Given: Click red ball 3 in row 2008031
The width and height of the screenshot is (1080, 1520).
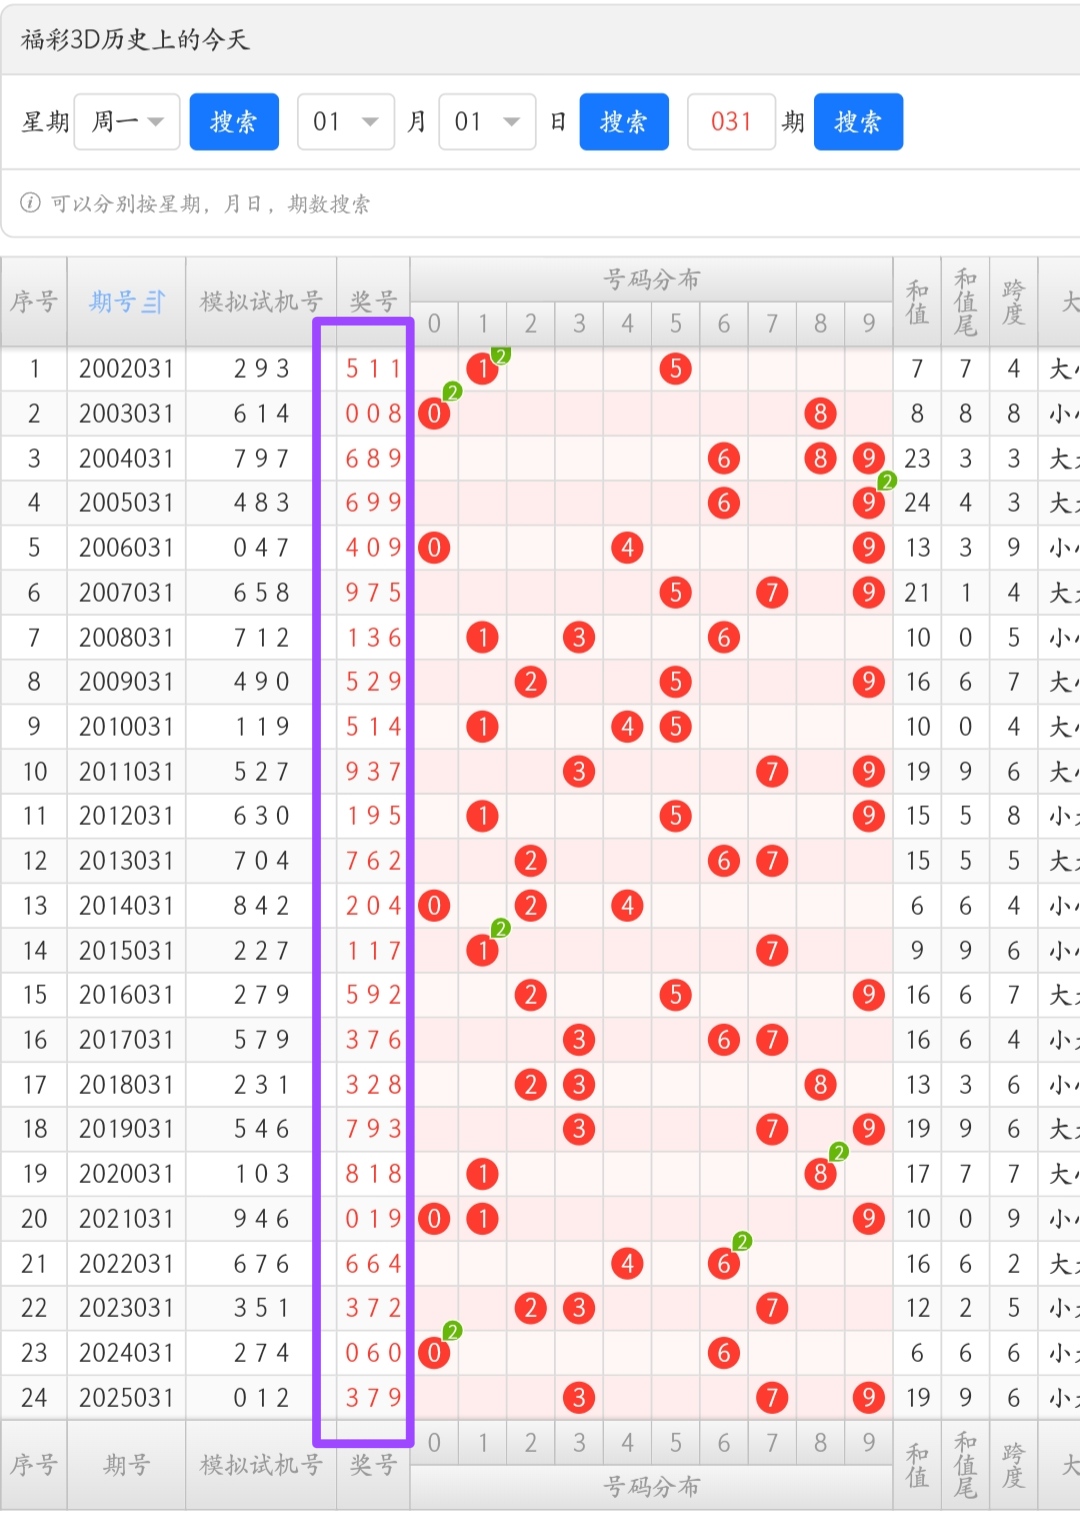Looking at the screenshot, I should point(579,638).
